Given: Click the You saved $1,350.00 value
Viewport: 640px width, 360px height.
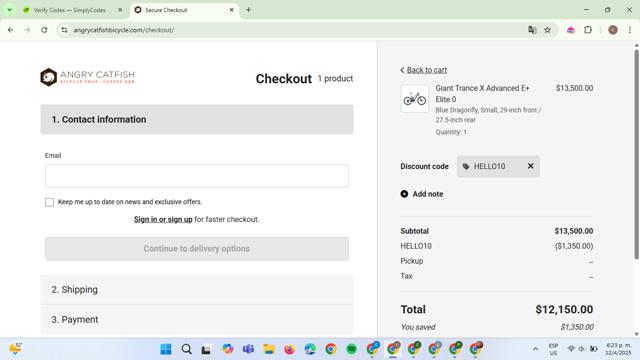Looking at the screenshot, I should [577, 327].
